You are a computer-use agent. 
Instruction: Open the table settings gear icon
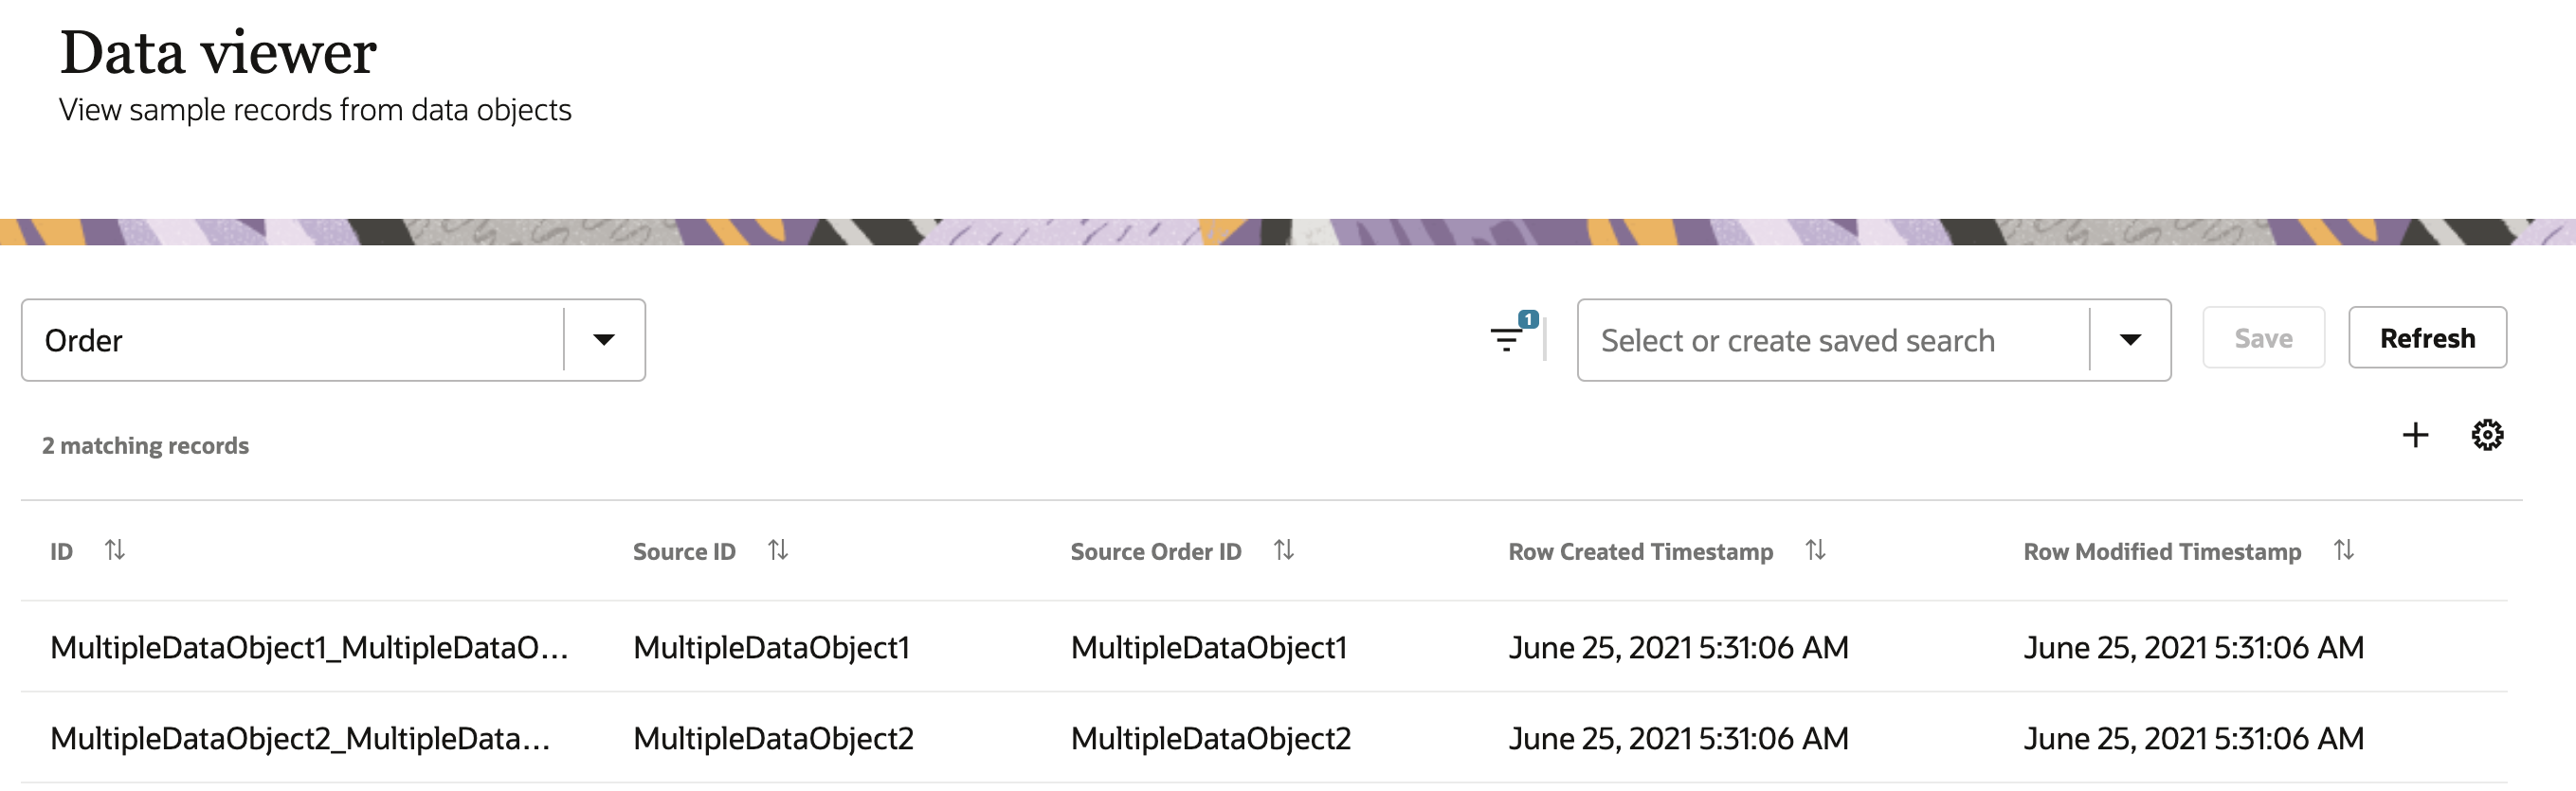2488,434
